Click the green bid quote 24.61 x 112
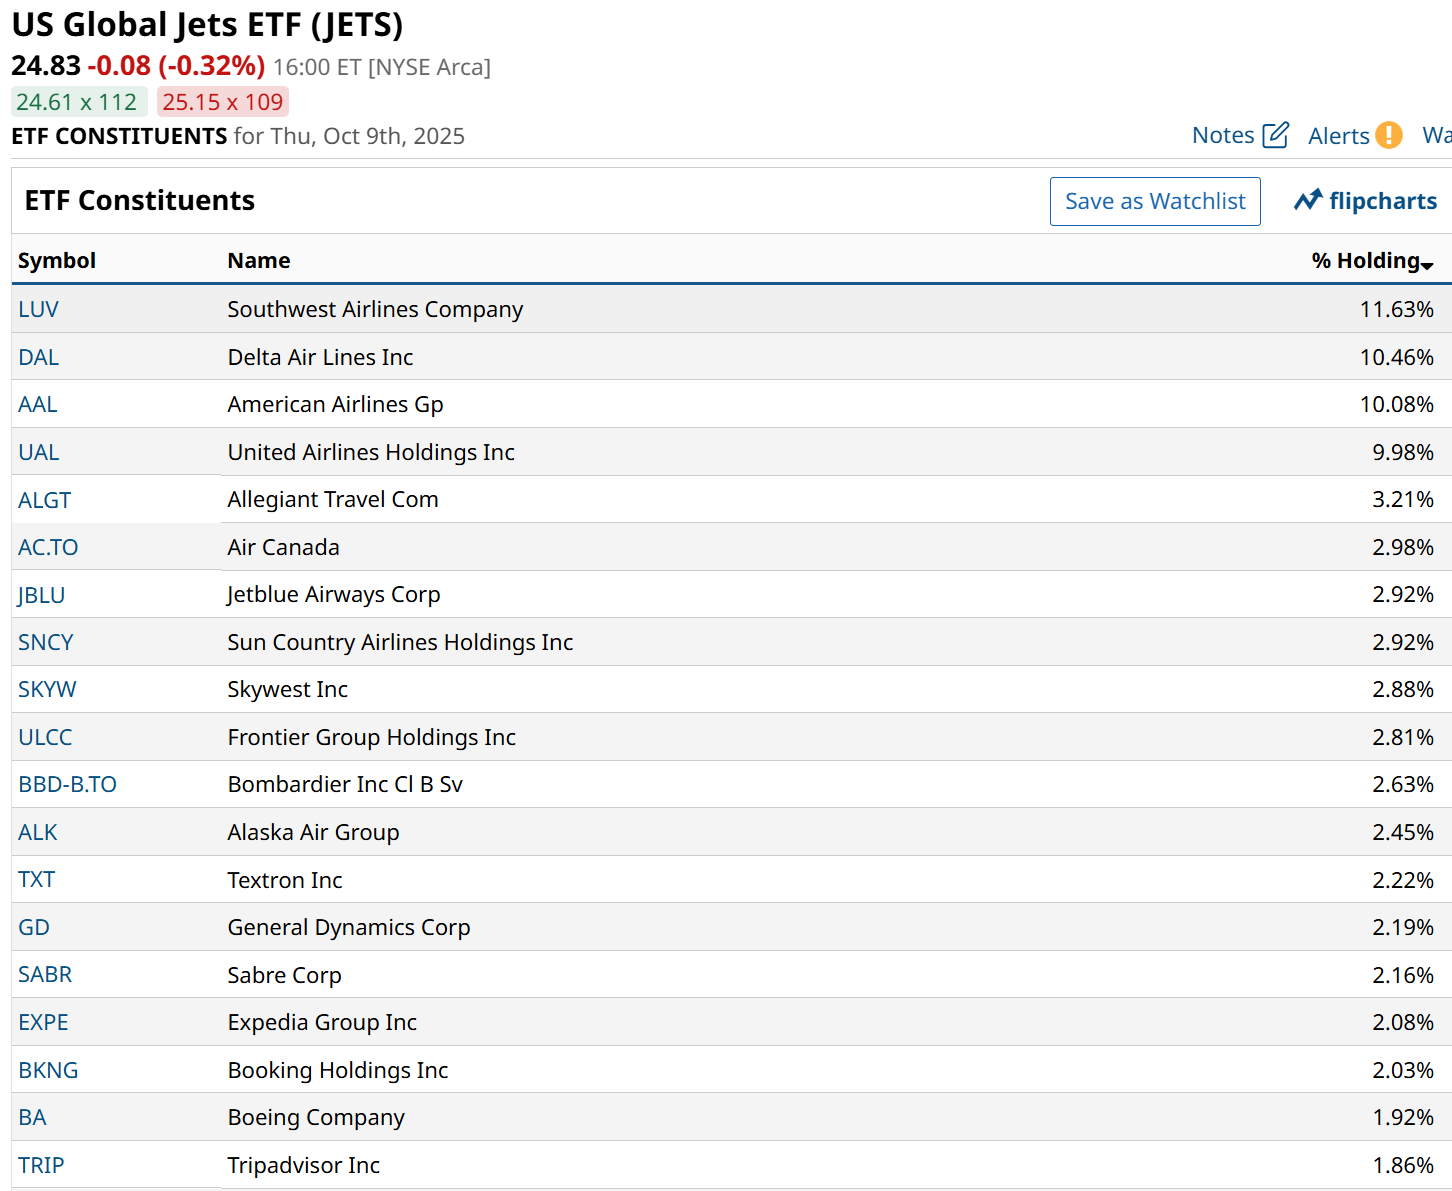 coord(79,102)
